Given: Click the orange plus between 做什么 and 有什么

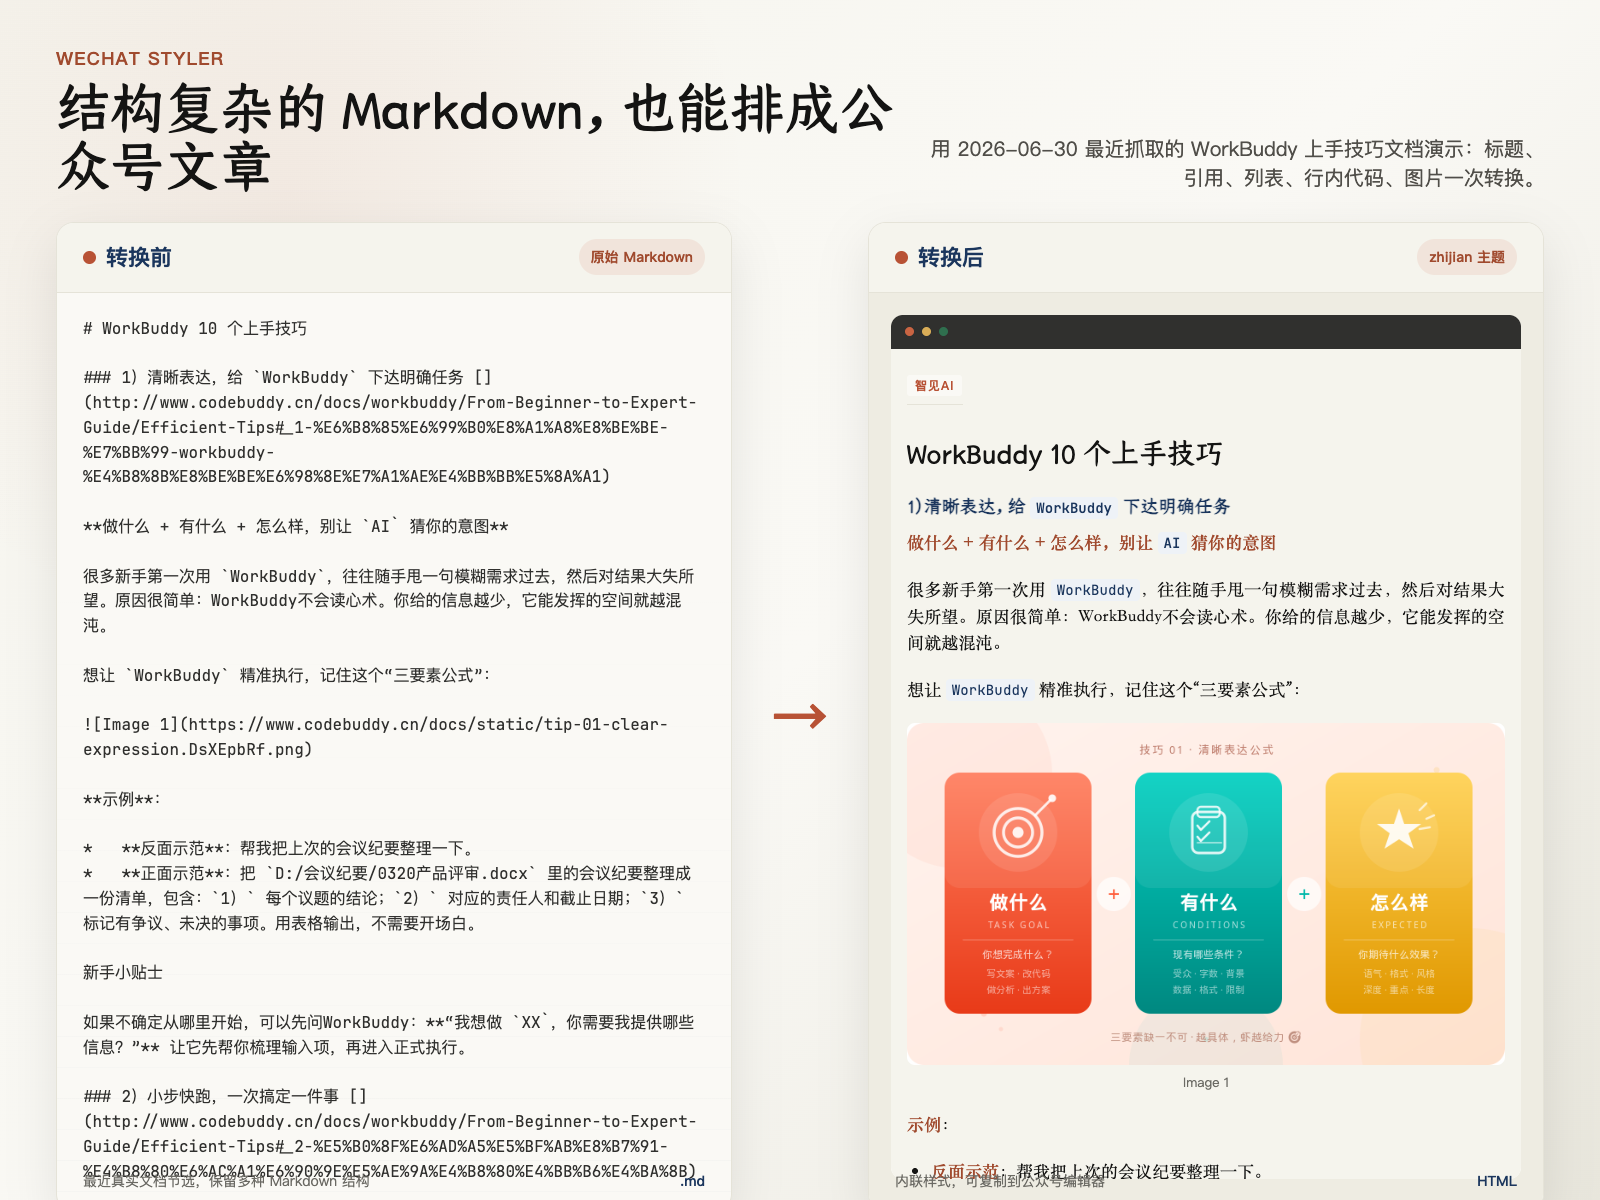Looking at the screenshot, I should point(1113,894).
